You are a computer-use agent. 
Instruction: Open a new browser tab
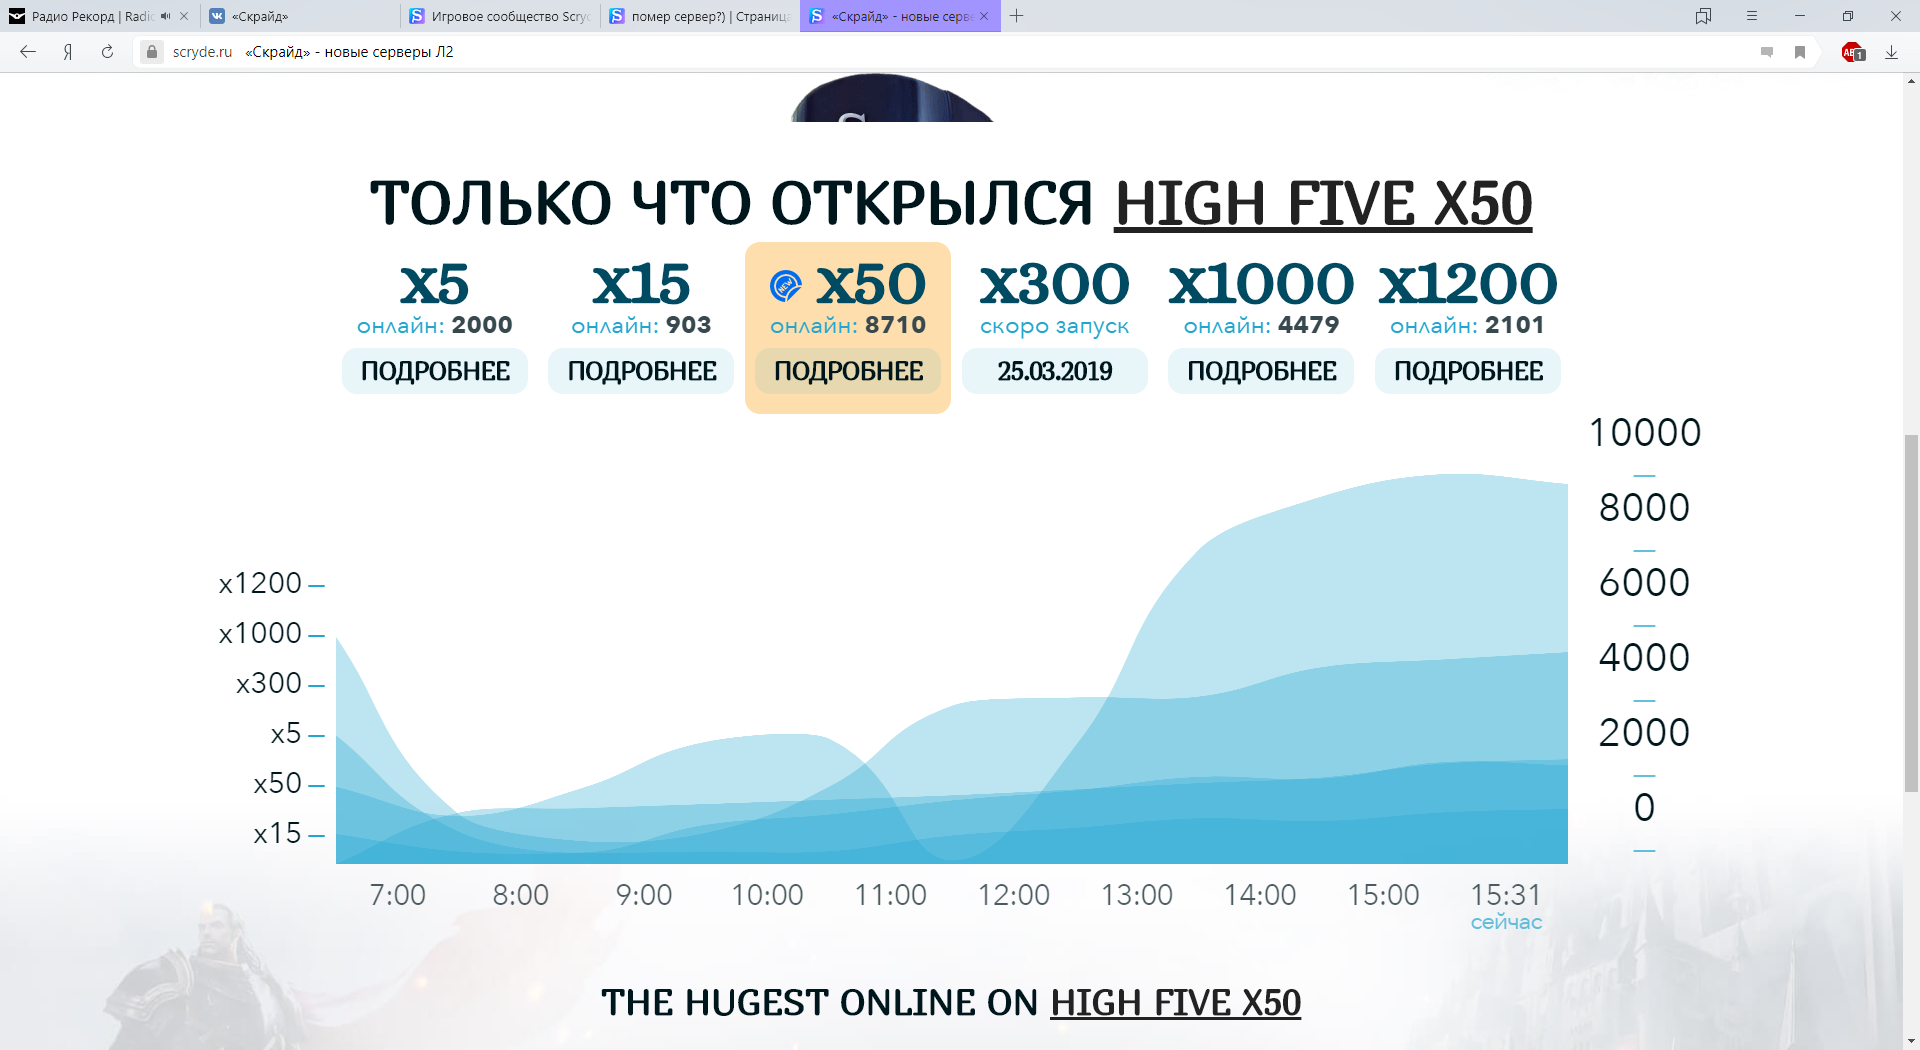coord(1017,16)
